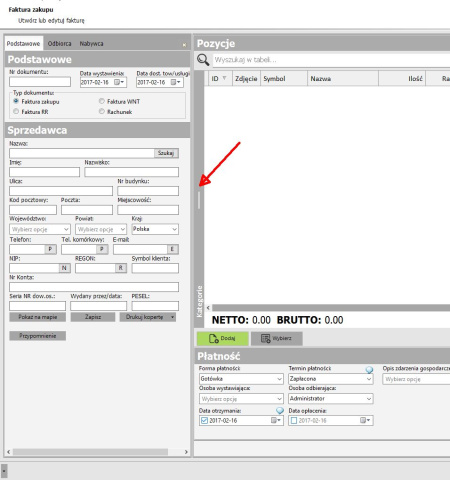The height and width of the screenshot is (480, 450).
Task: Click the Zapisz button
Action: 93,317
